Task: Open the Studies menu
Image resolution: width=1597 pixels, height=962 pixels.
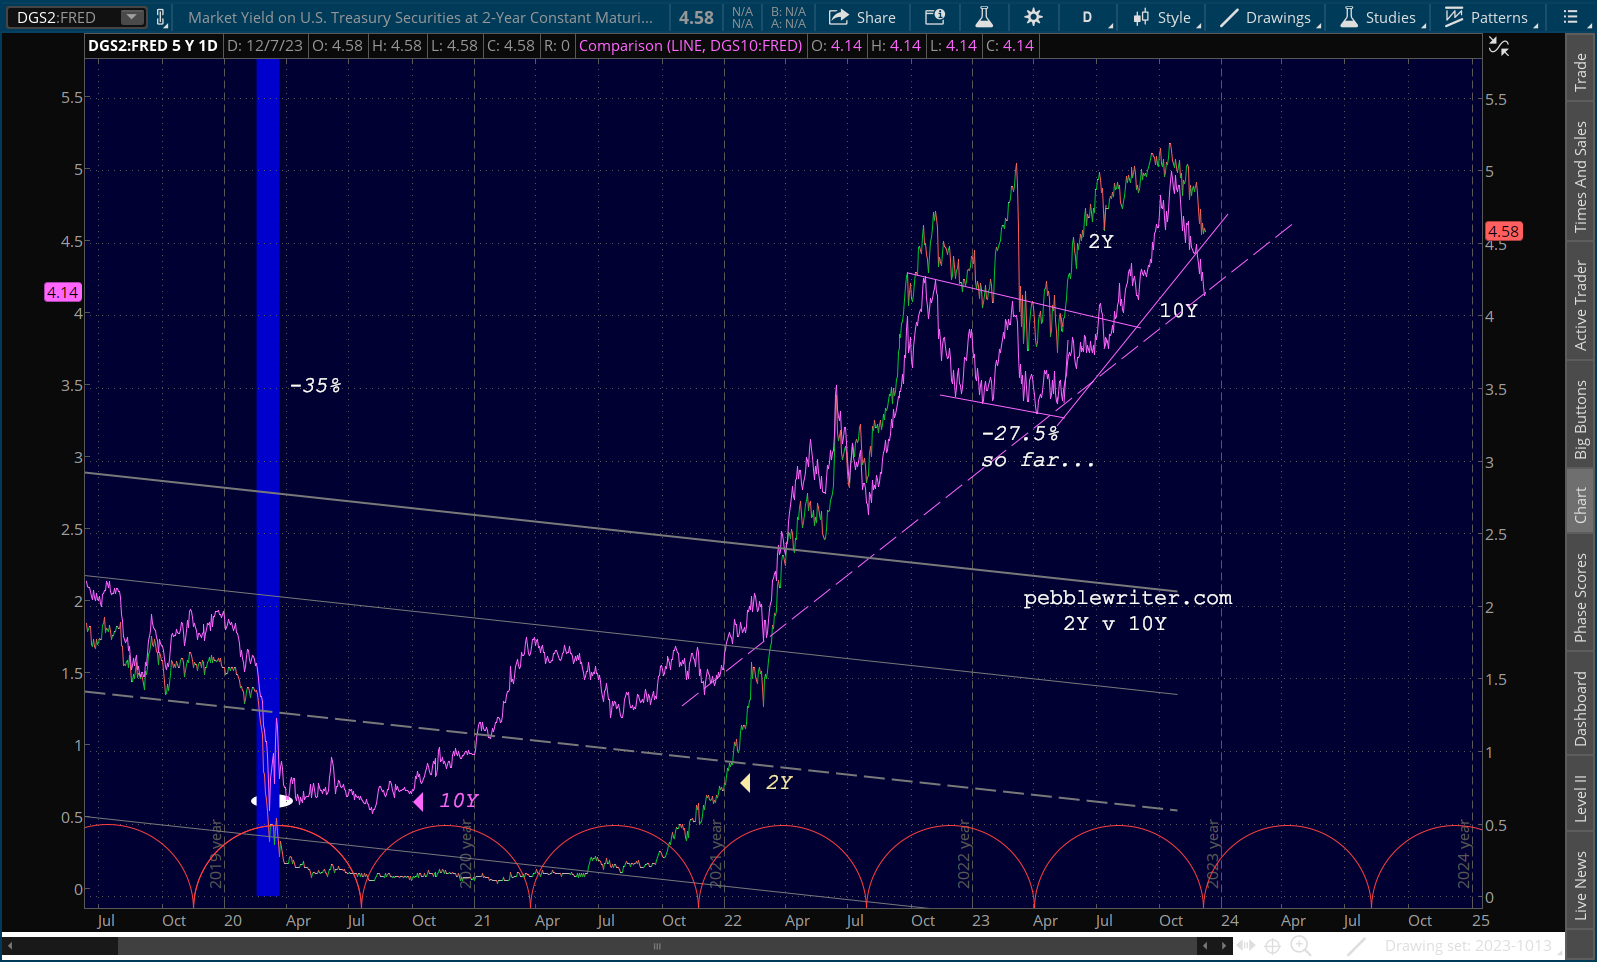Action: click(x=1380, y=17)
